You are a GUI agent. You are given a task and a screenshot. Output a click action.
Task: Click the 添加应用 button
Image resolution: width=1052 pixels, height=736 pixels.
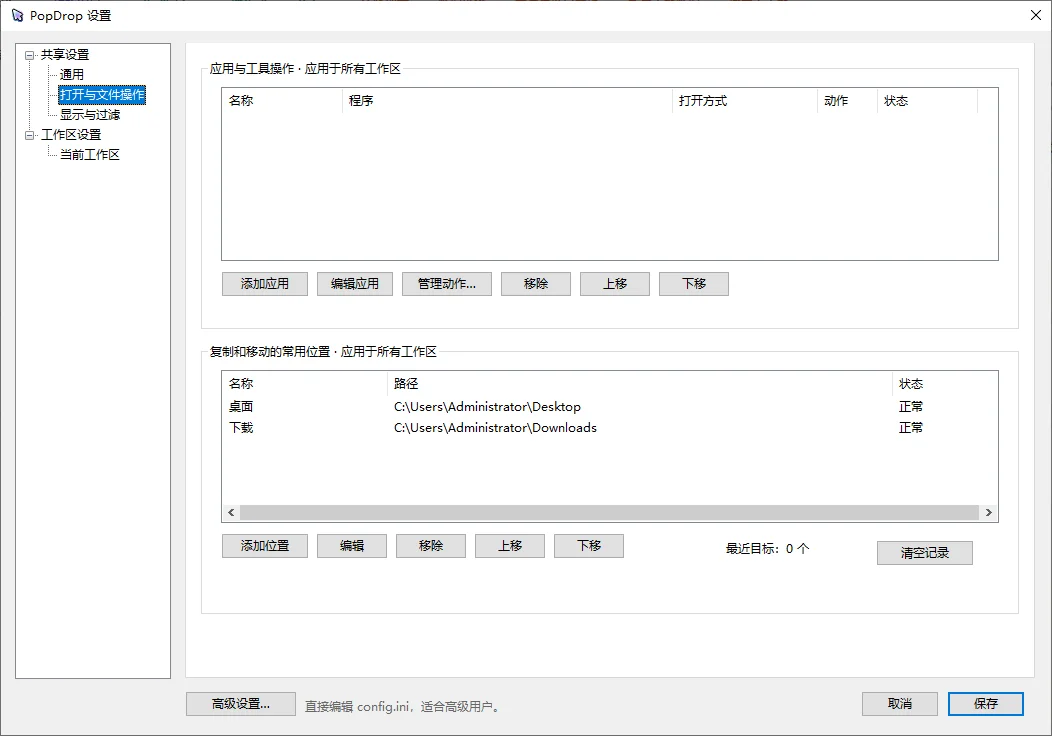[265, 284]
